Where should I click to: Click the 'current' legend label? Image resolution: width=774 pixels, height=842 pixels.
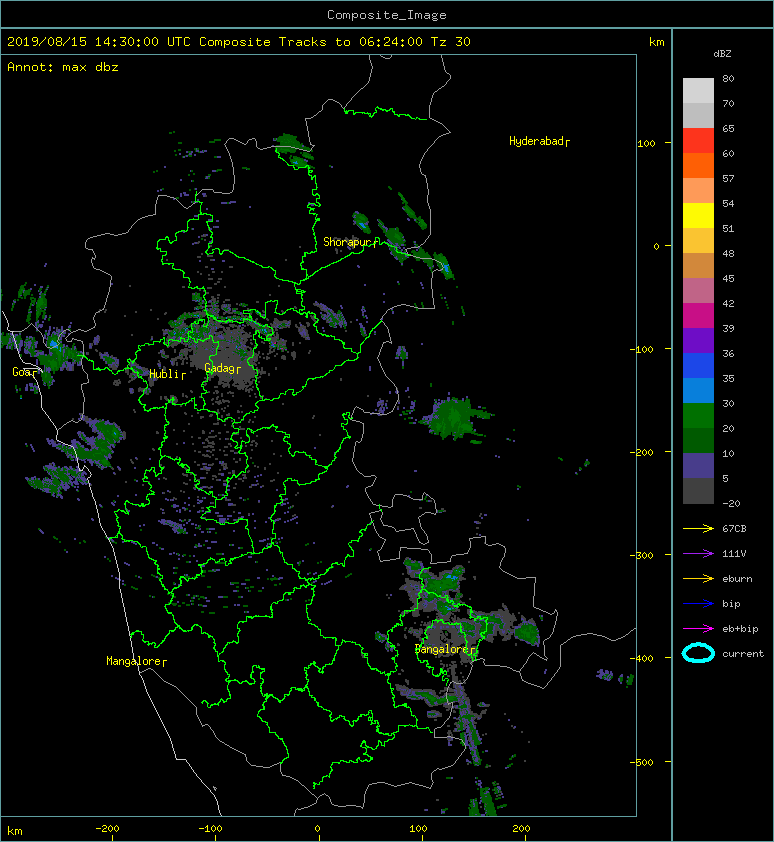point(743,654)
